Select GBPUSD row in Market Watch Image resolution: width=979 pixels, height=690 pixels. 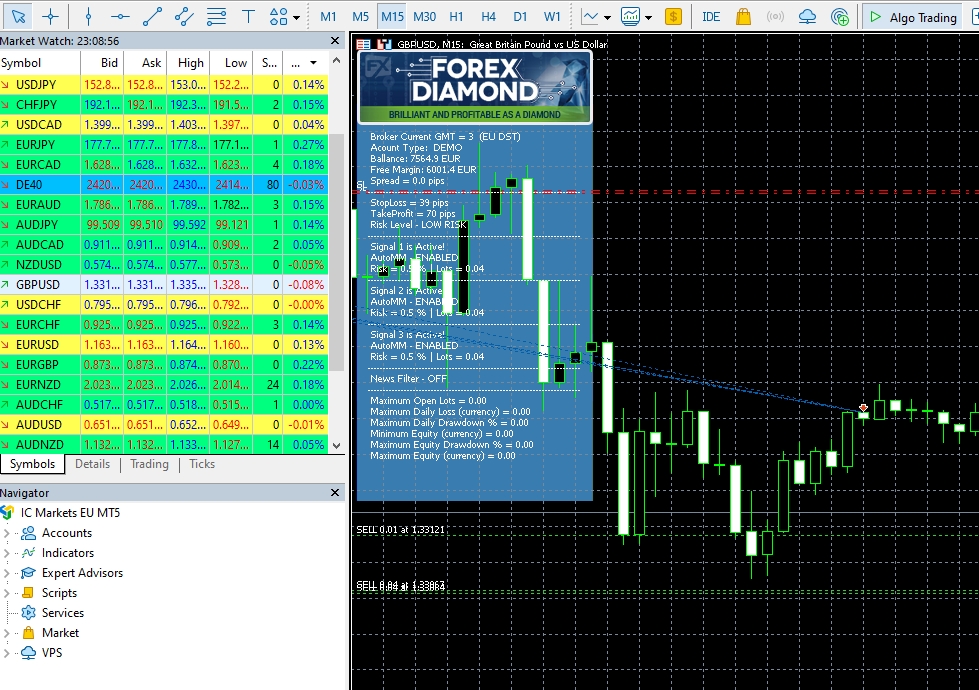coord(164,285)
